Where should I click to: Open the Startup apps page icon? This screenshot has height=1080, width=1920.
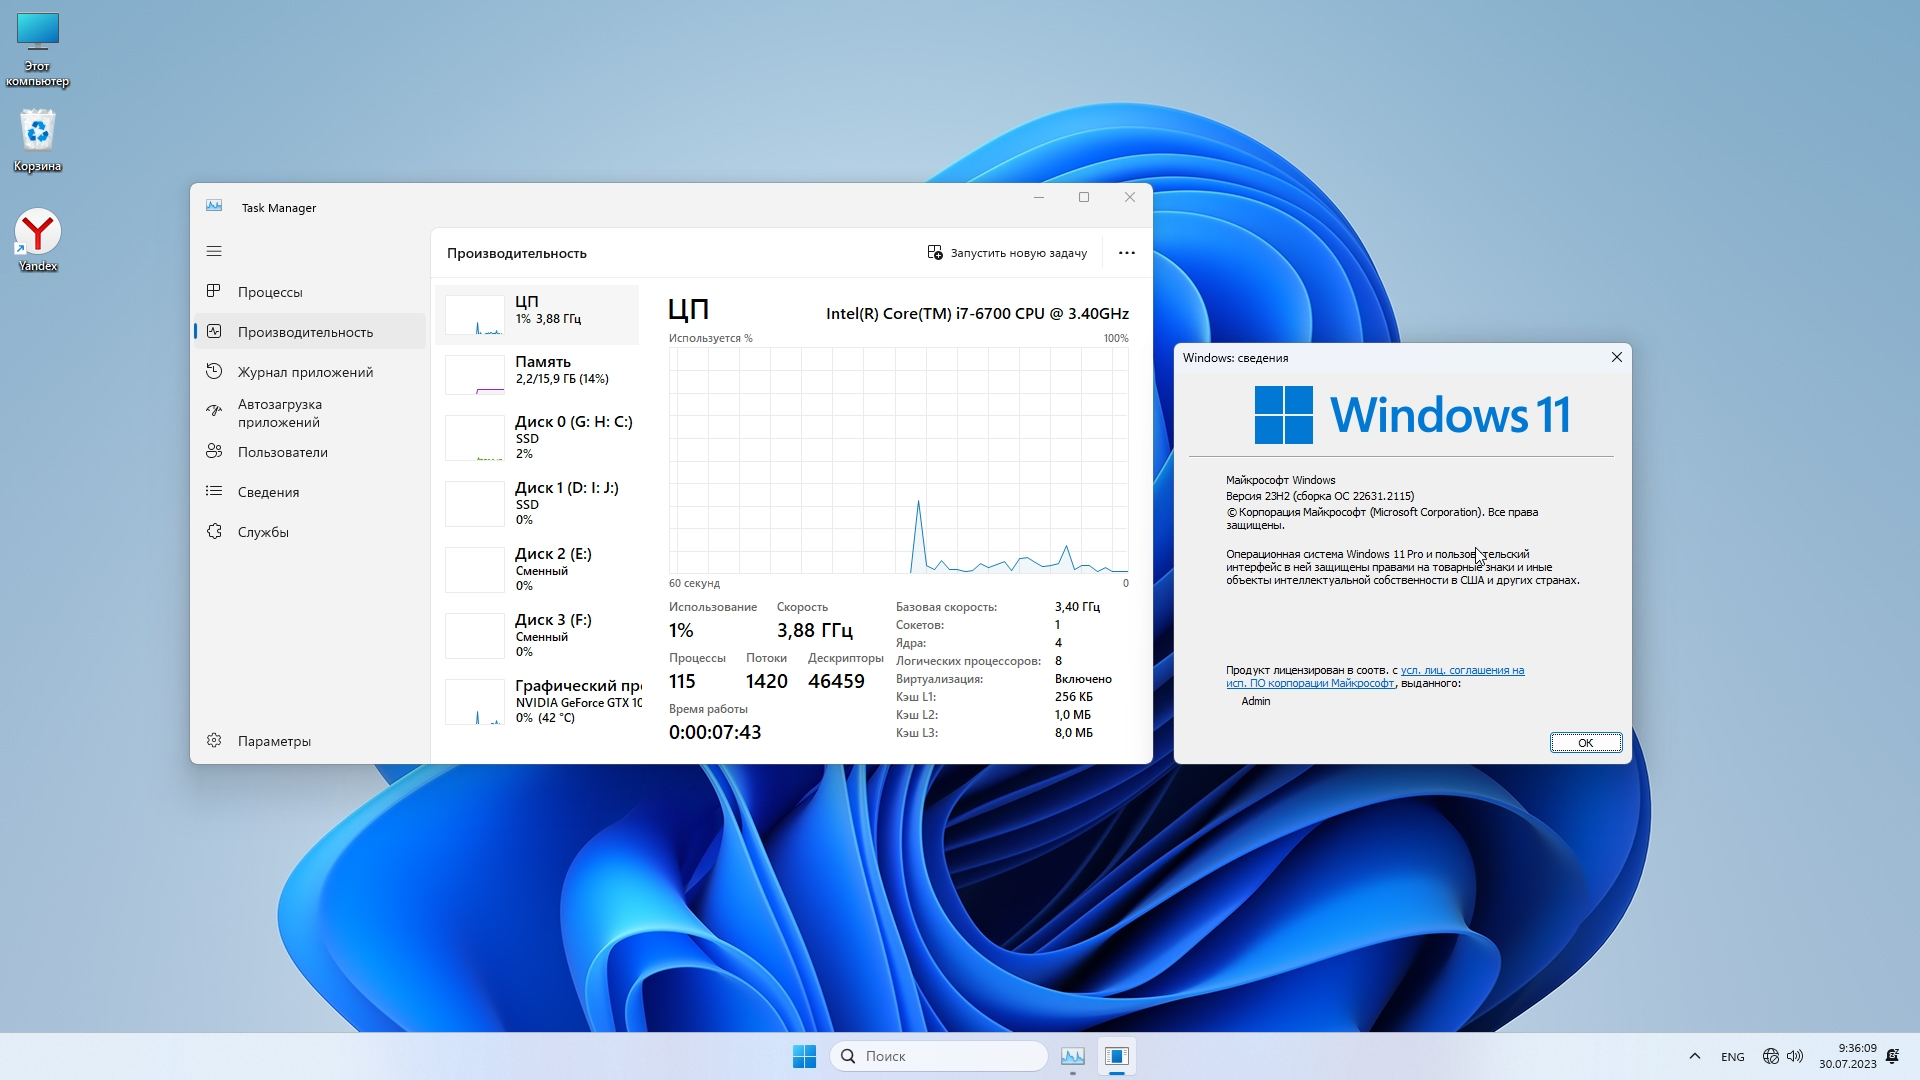(214, 410)
